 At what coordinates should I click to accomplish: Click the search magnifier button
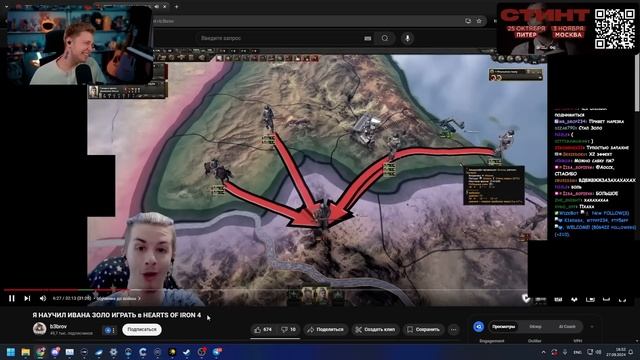[385, 38]
